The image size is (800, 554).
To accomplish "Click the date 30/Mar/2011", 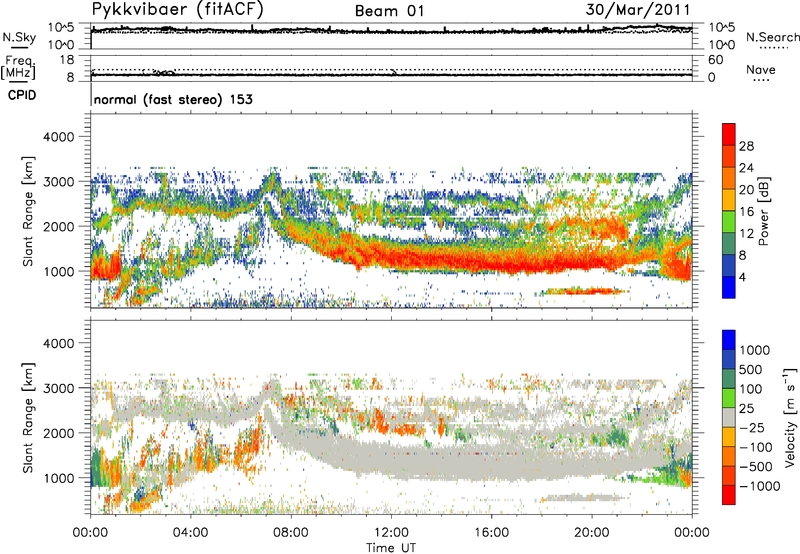I will pos(638,10).
